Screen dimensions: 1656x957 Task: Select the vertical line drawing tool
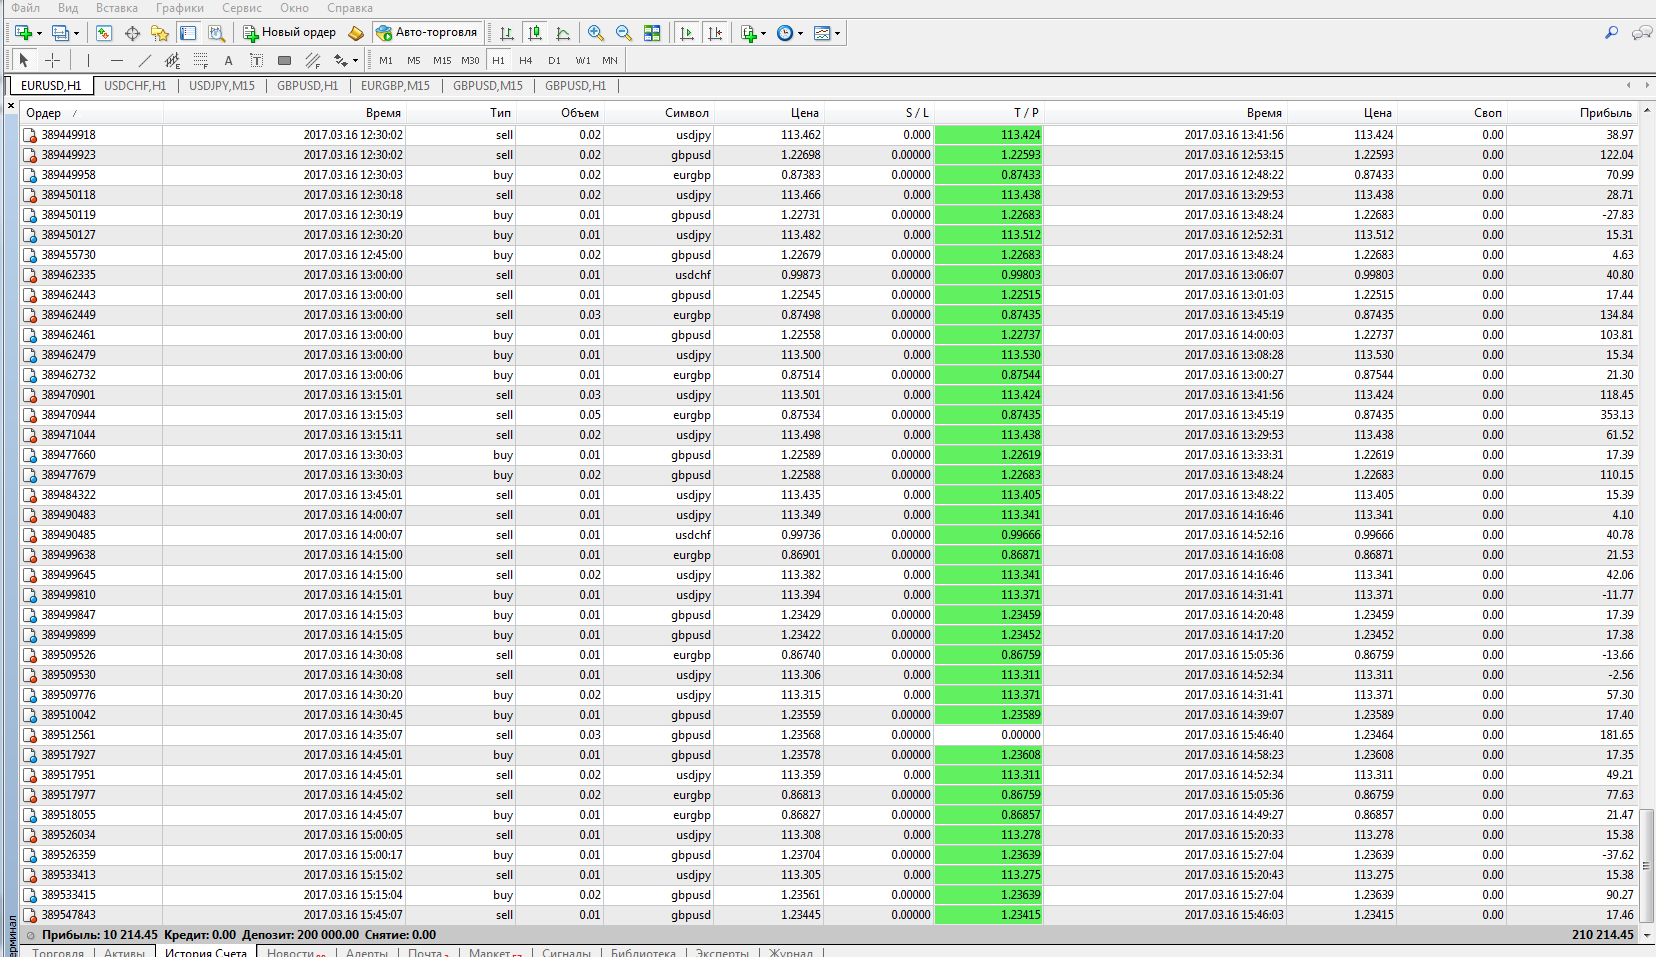[x=88, y=60]
